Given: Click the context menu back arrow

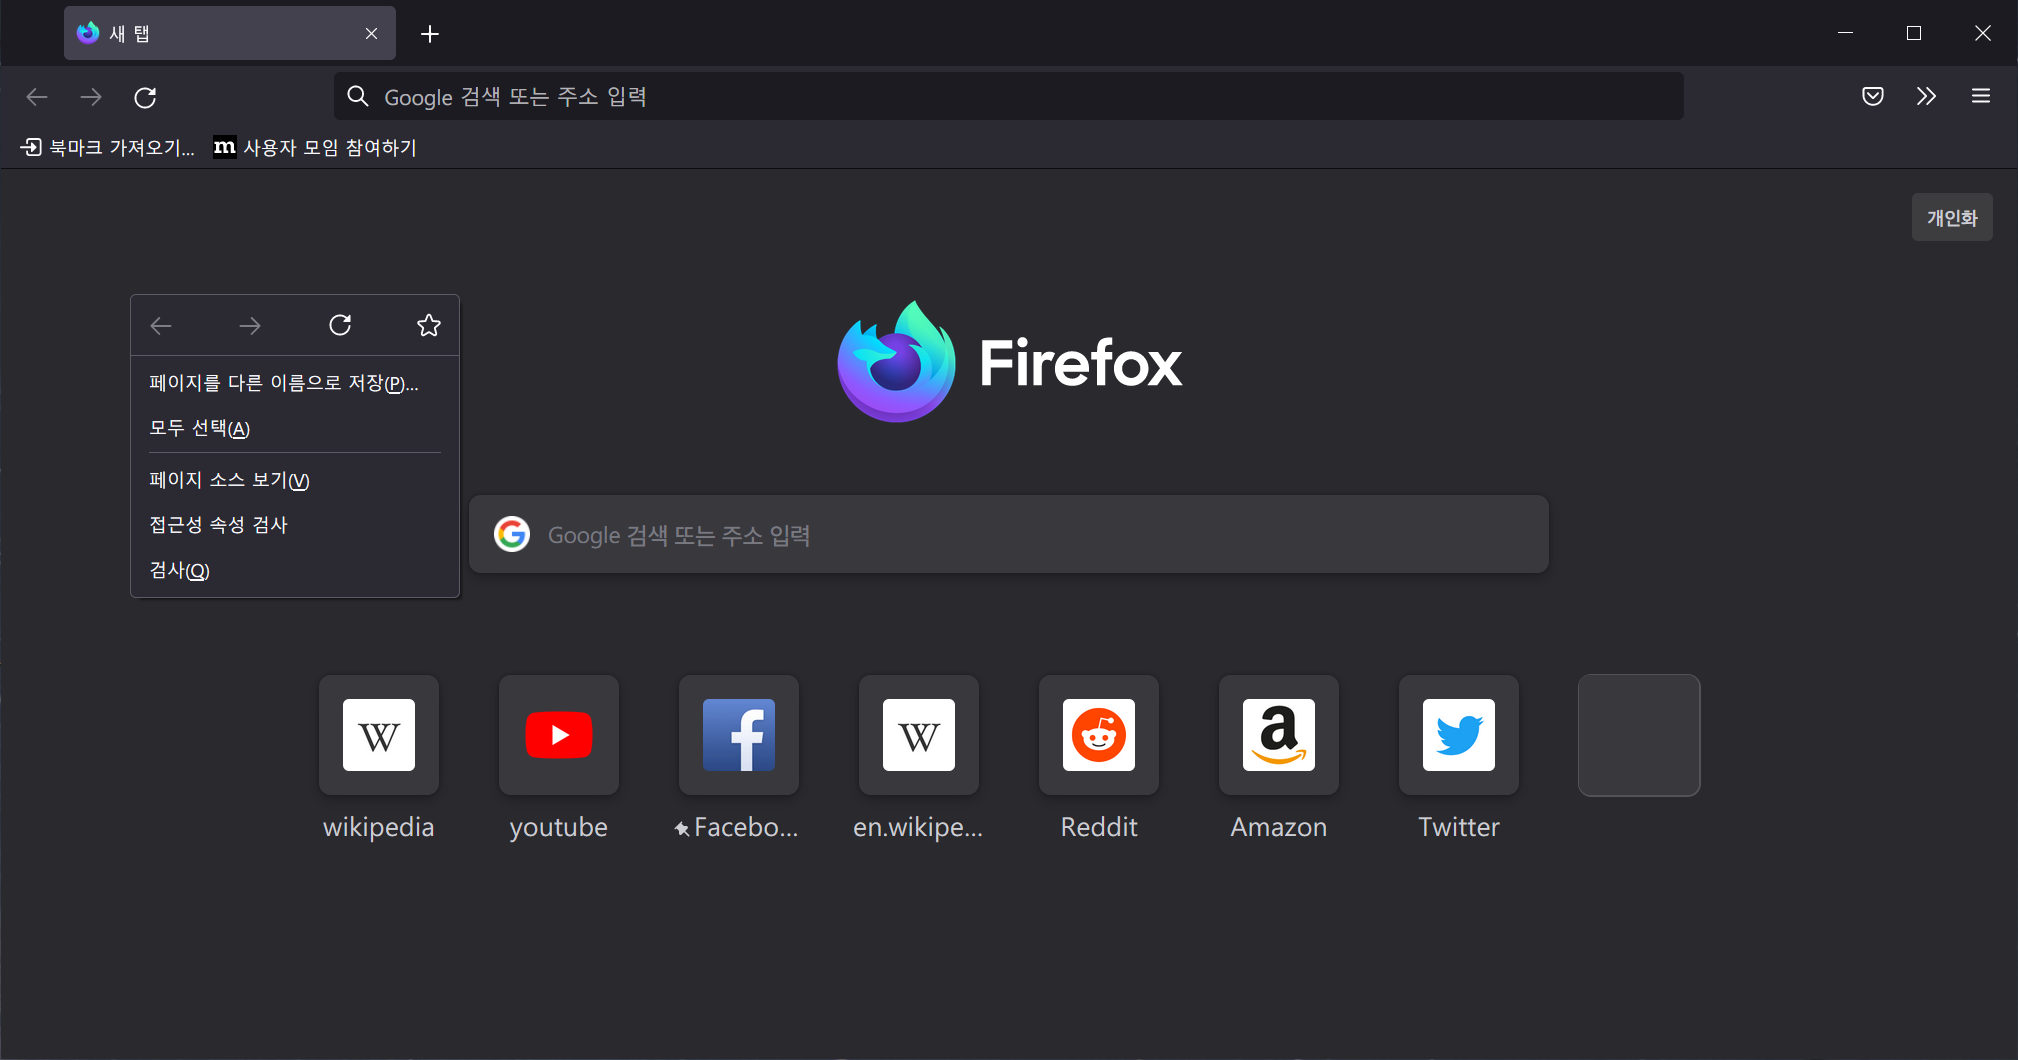Looking at the screenshot, I should point(161,325).
